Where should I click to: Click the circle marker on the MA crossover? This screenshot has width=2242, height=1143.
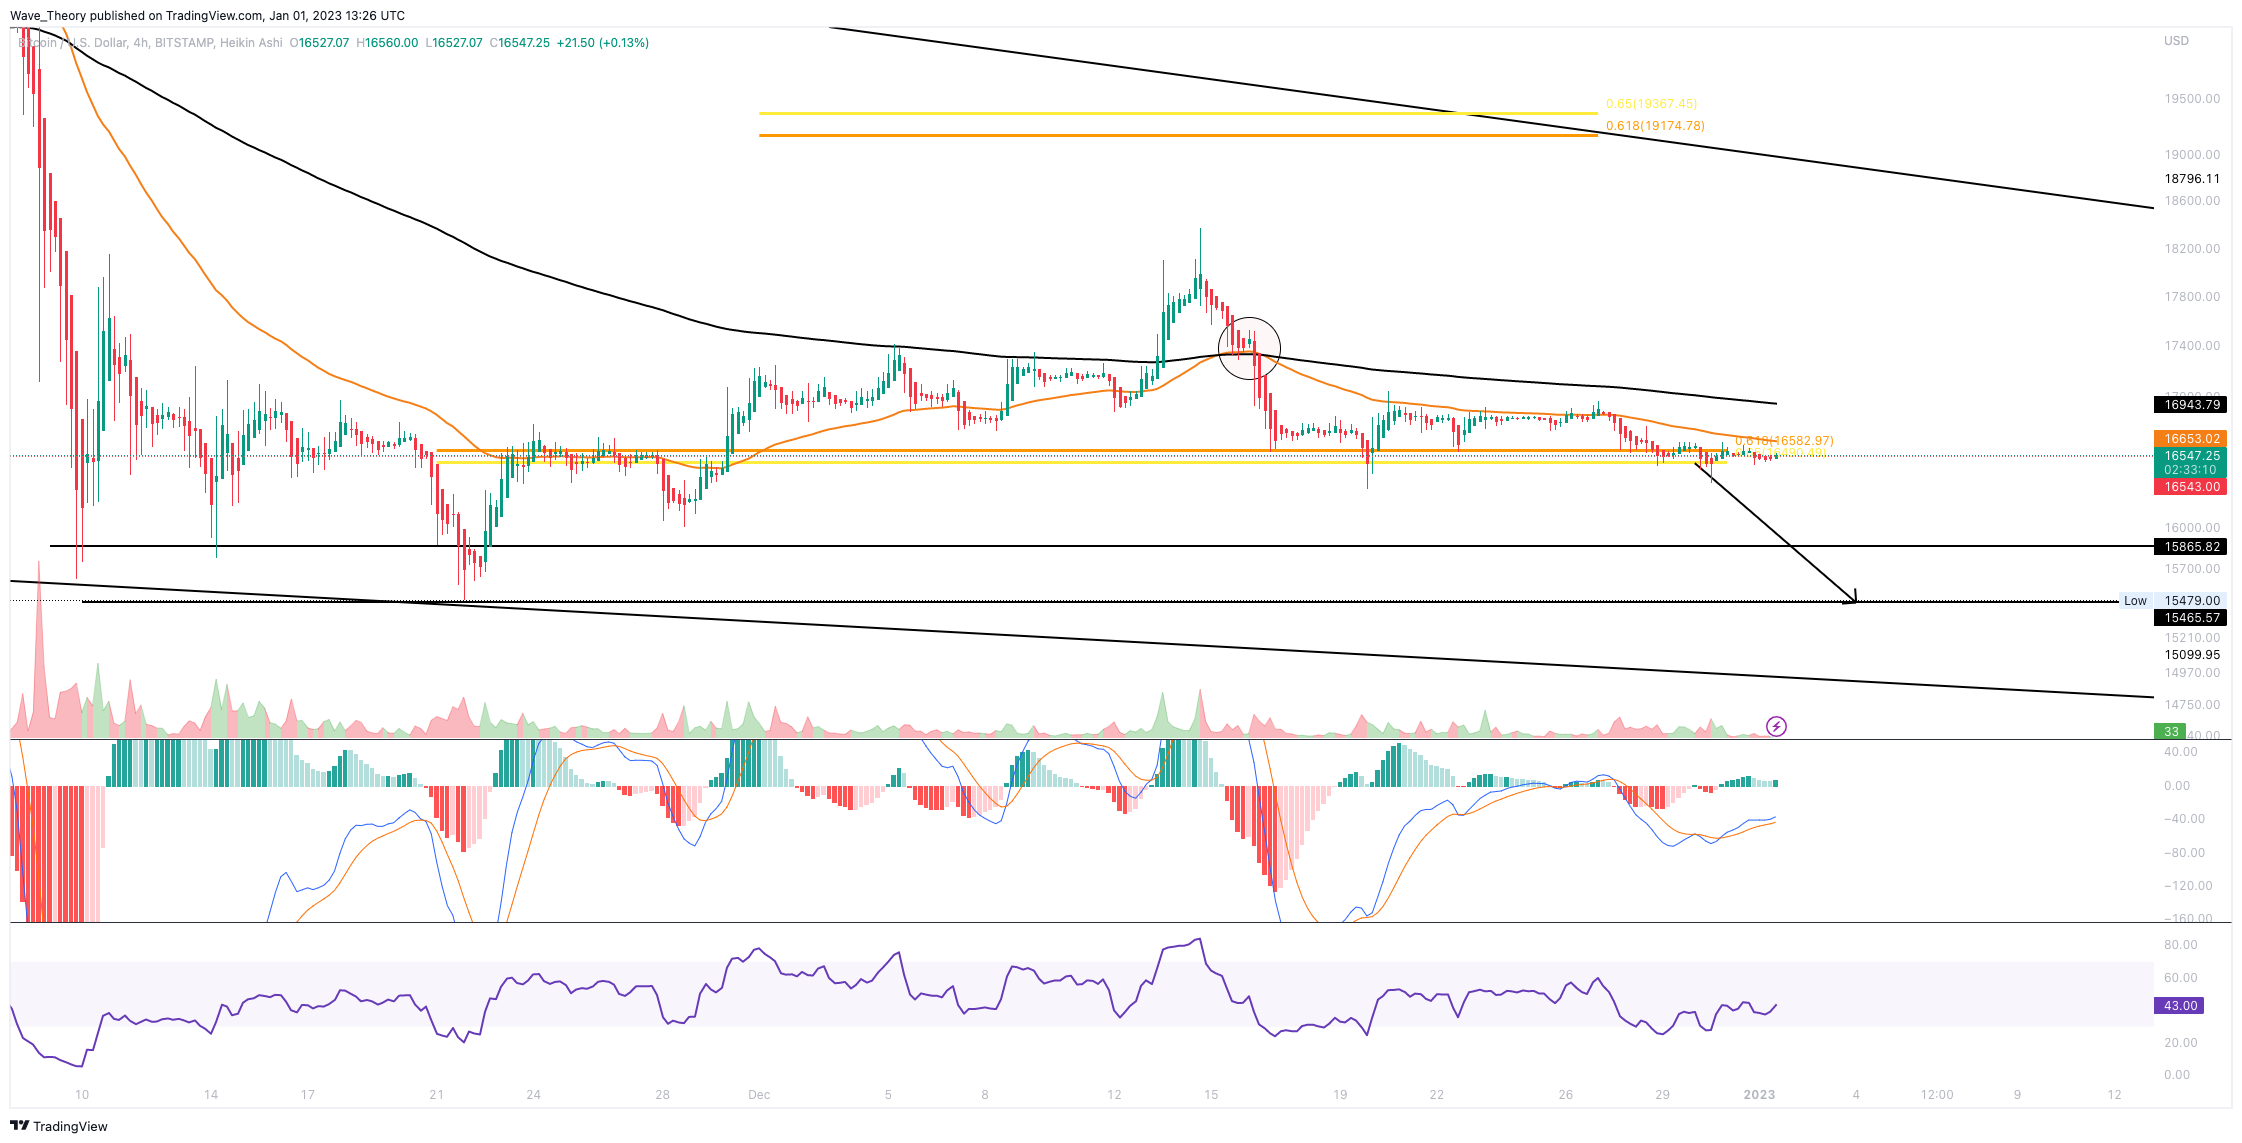tap(1249, 348)
